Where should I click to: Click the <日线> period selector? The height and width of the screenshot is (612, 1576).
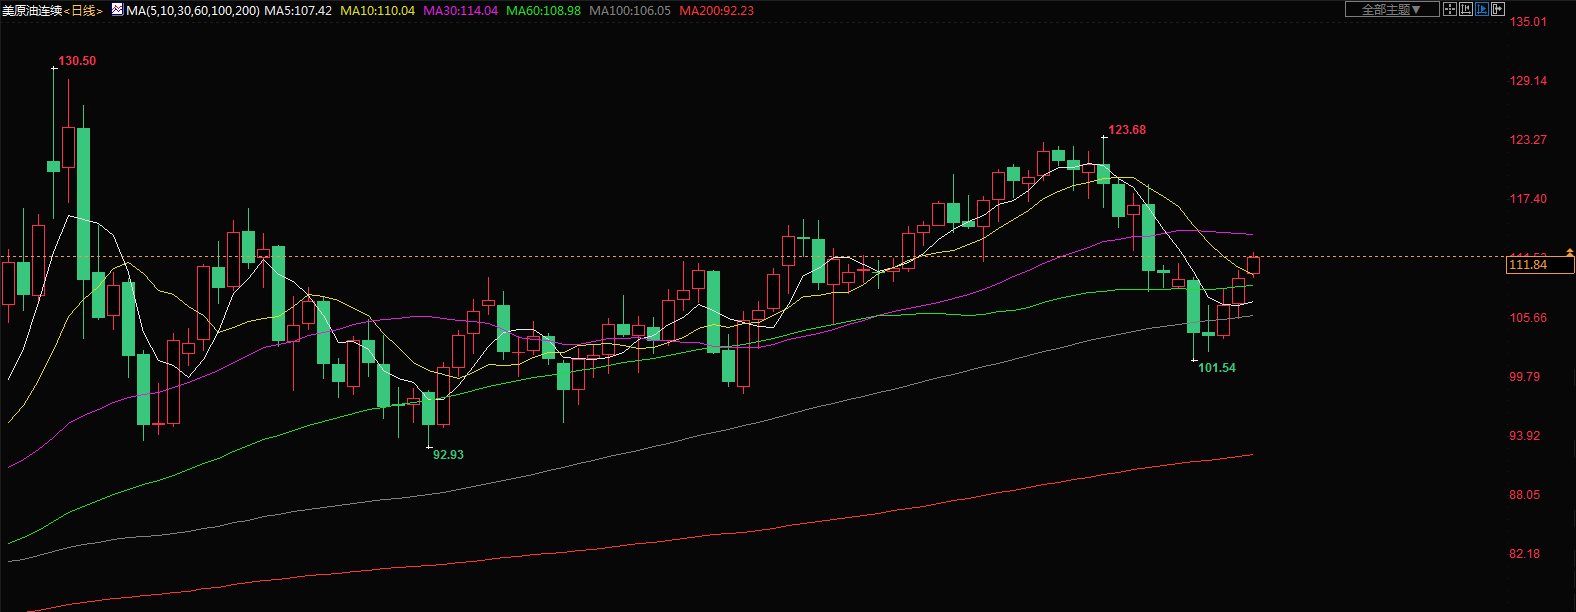click(83, 11)
